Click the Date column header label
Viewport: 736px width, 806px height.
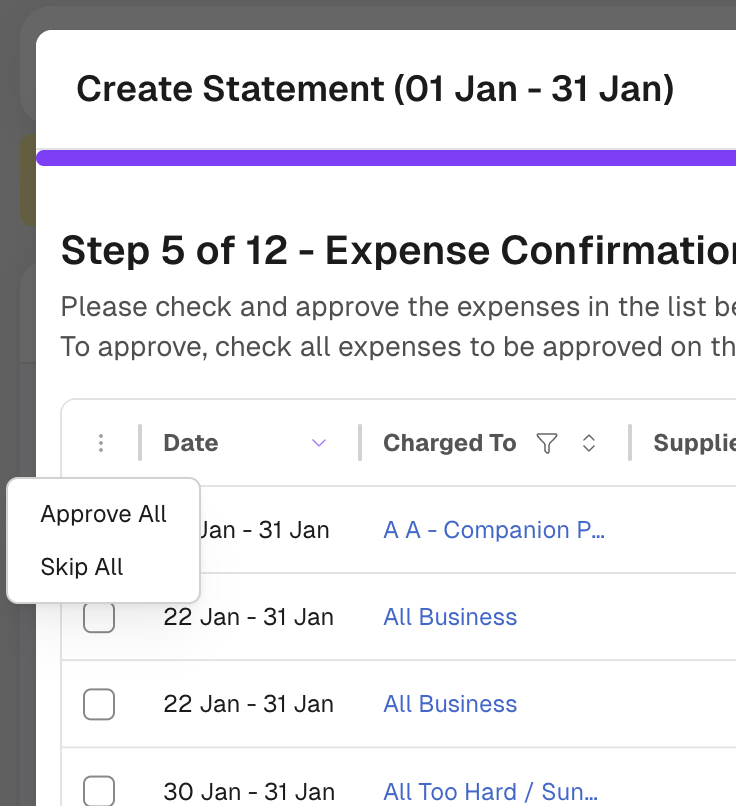coord(191,443)
